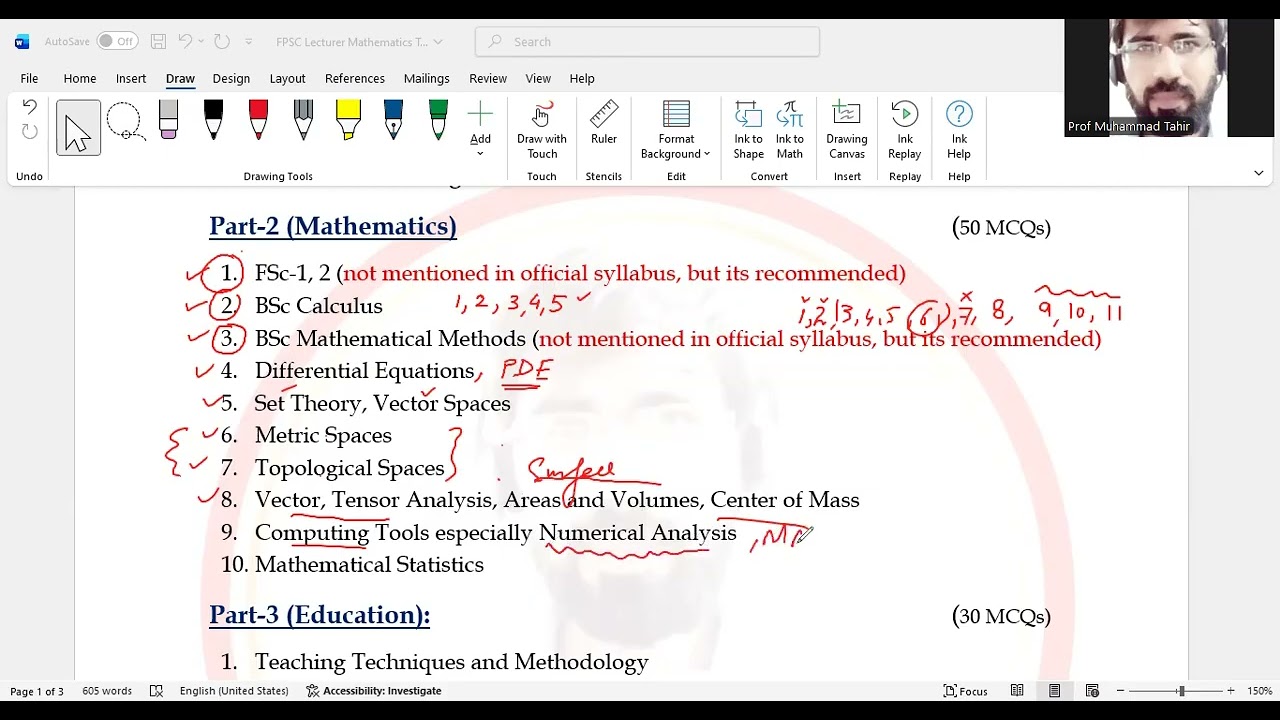
Task: Click the title bar undo arrow
Action: point(185,41)
